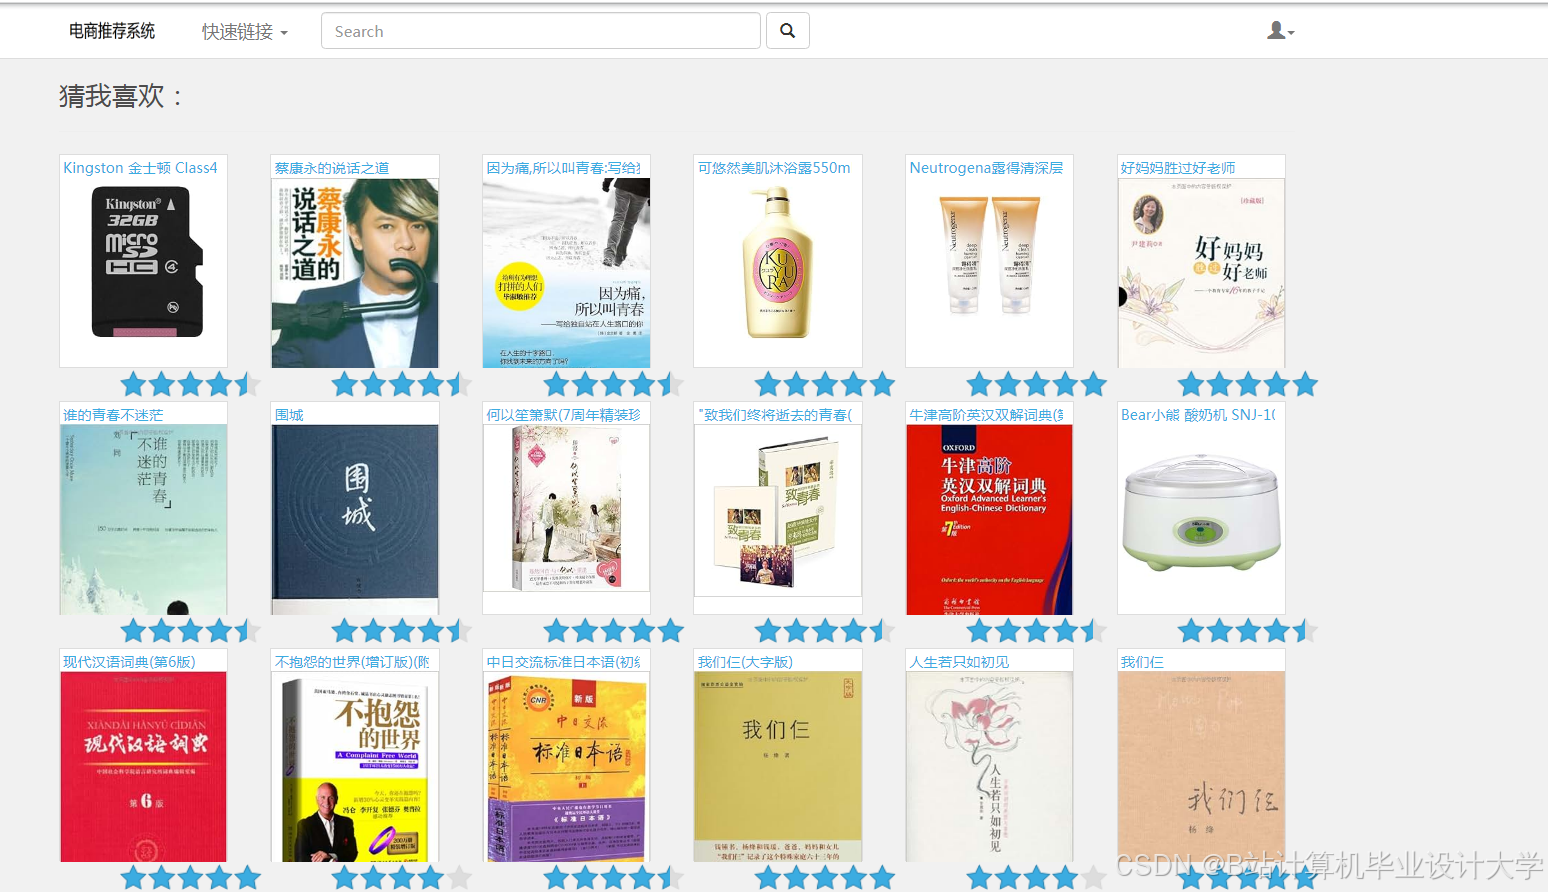This screenshot has height=892, width=1548.
Task: Click the yellow 不抱怨的世界 cover
Action: [x=355, y=766]
